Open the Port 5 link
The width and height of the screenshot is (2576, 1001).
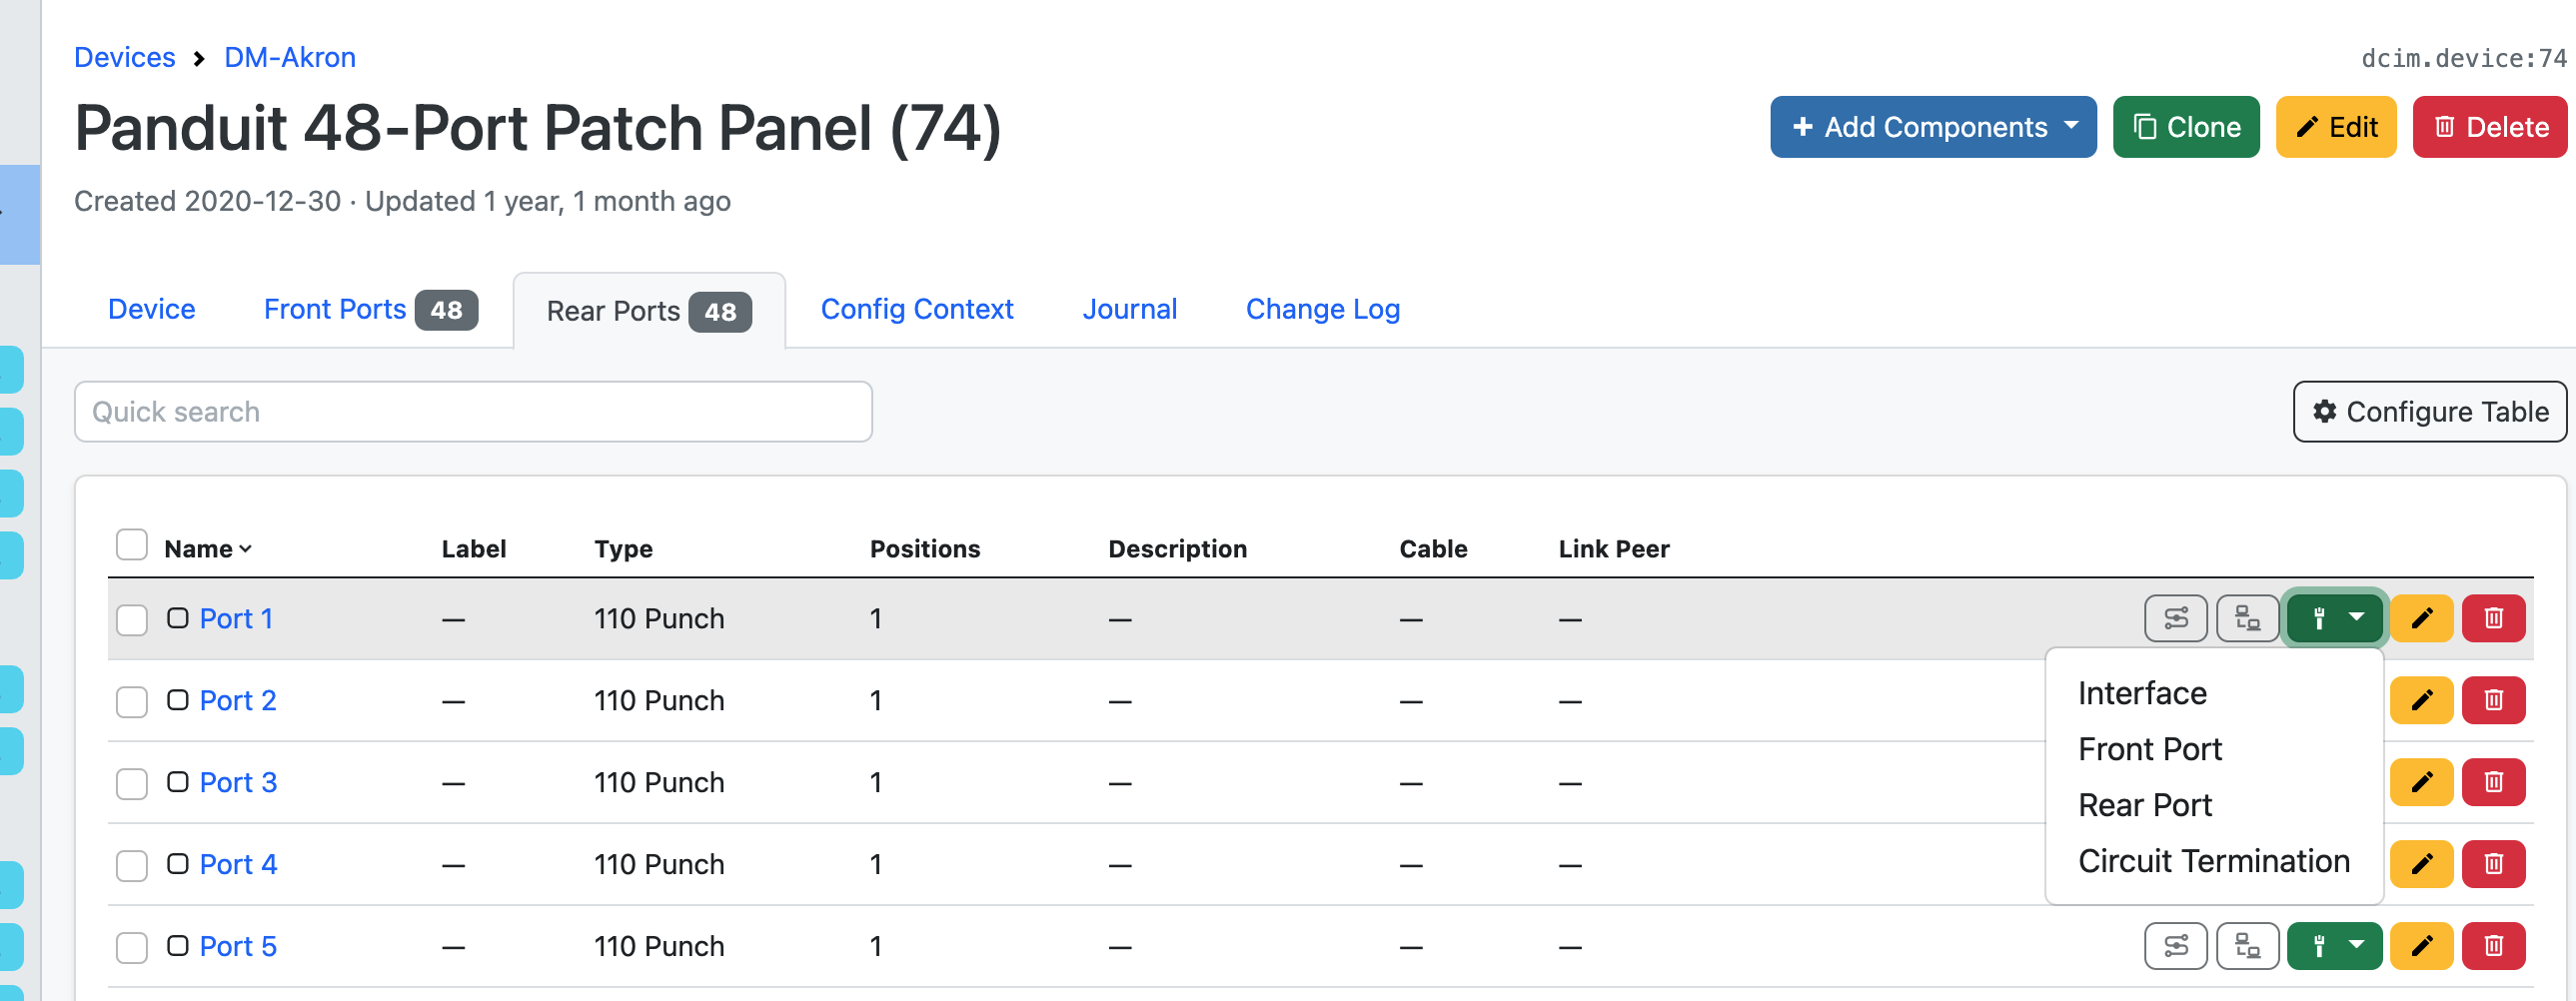point(238,947)
